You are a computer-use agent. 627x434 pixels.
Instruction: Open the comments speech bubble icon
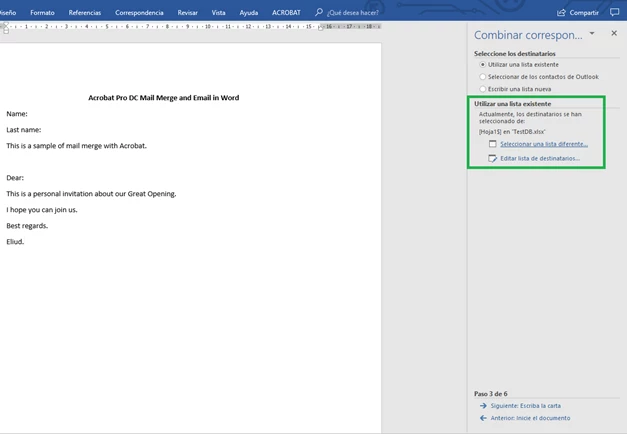point(615,12)
